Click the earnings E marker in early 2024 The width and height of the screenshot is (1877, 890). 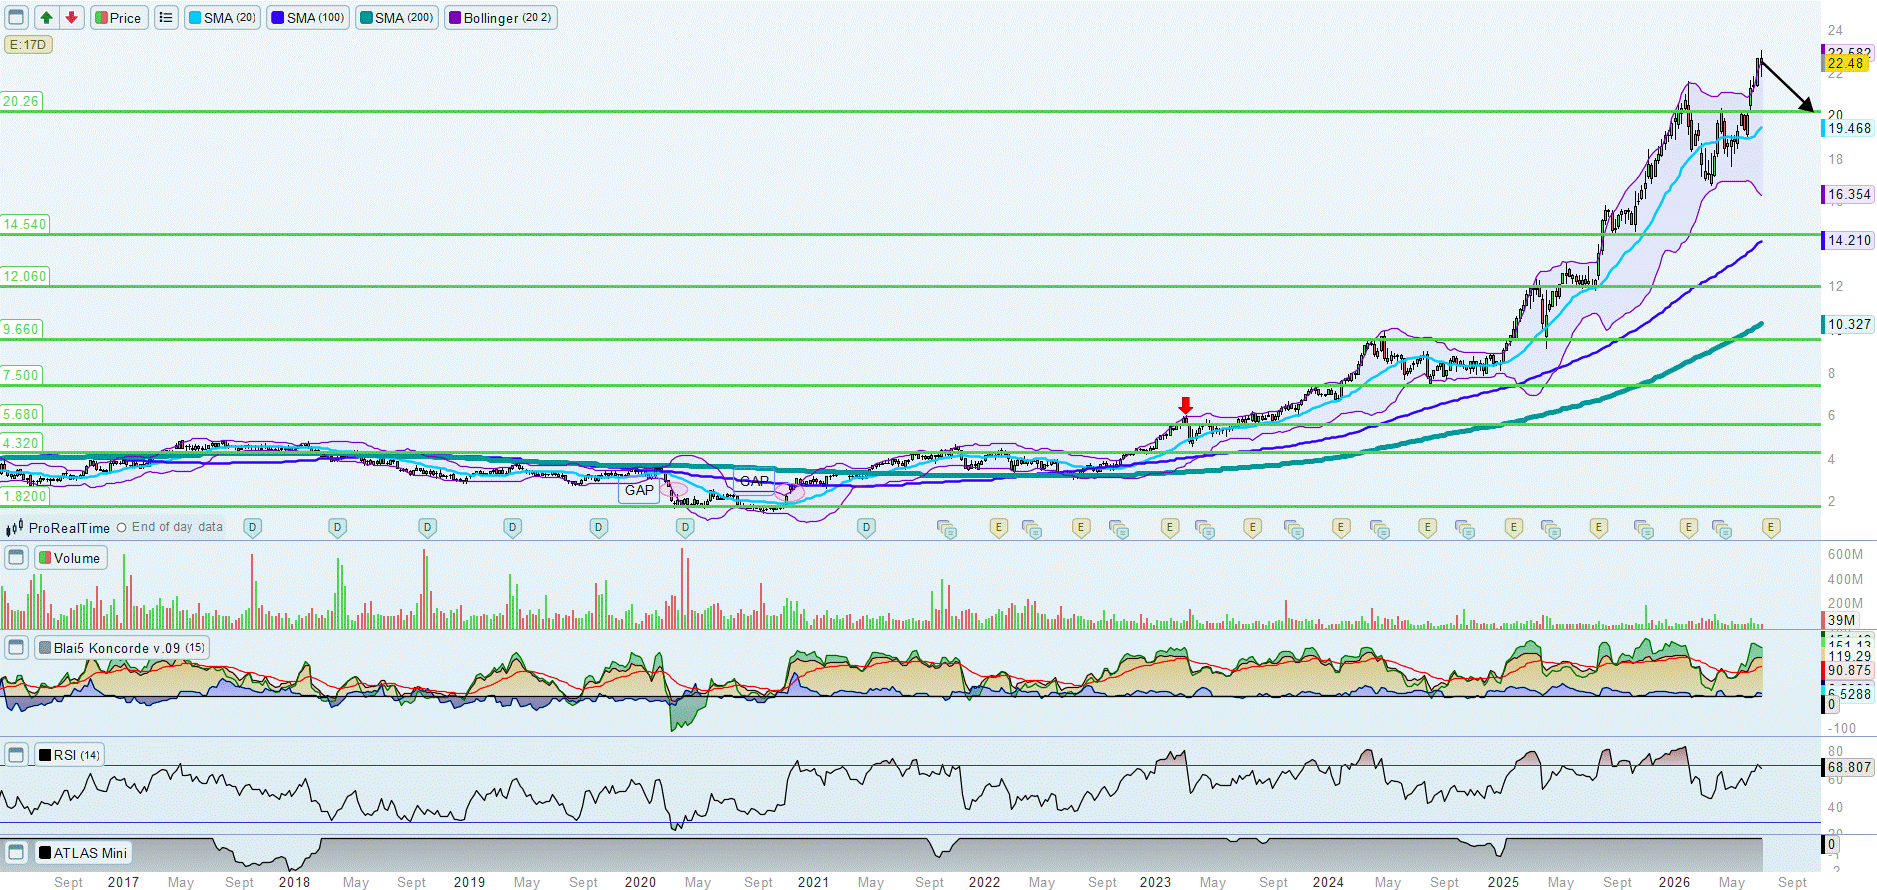pyautogui.click(x=1342, y=527)
